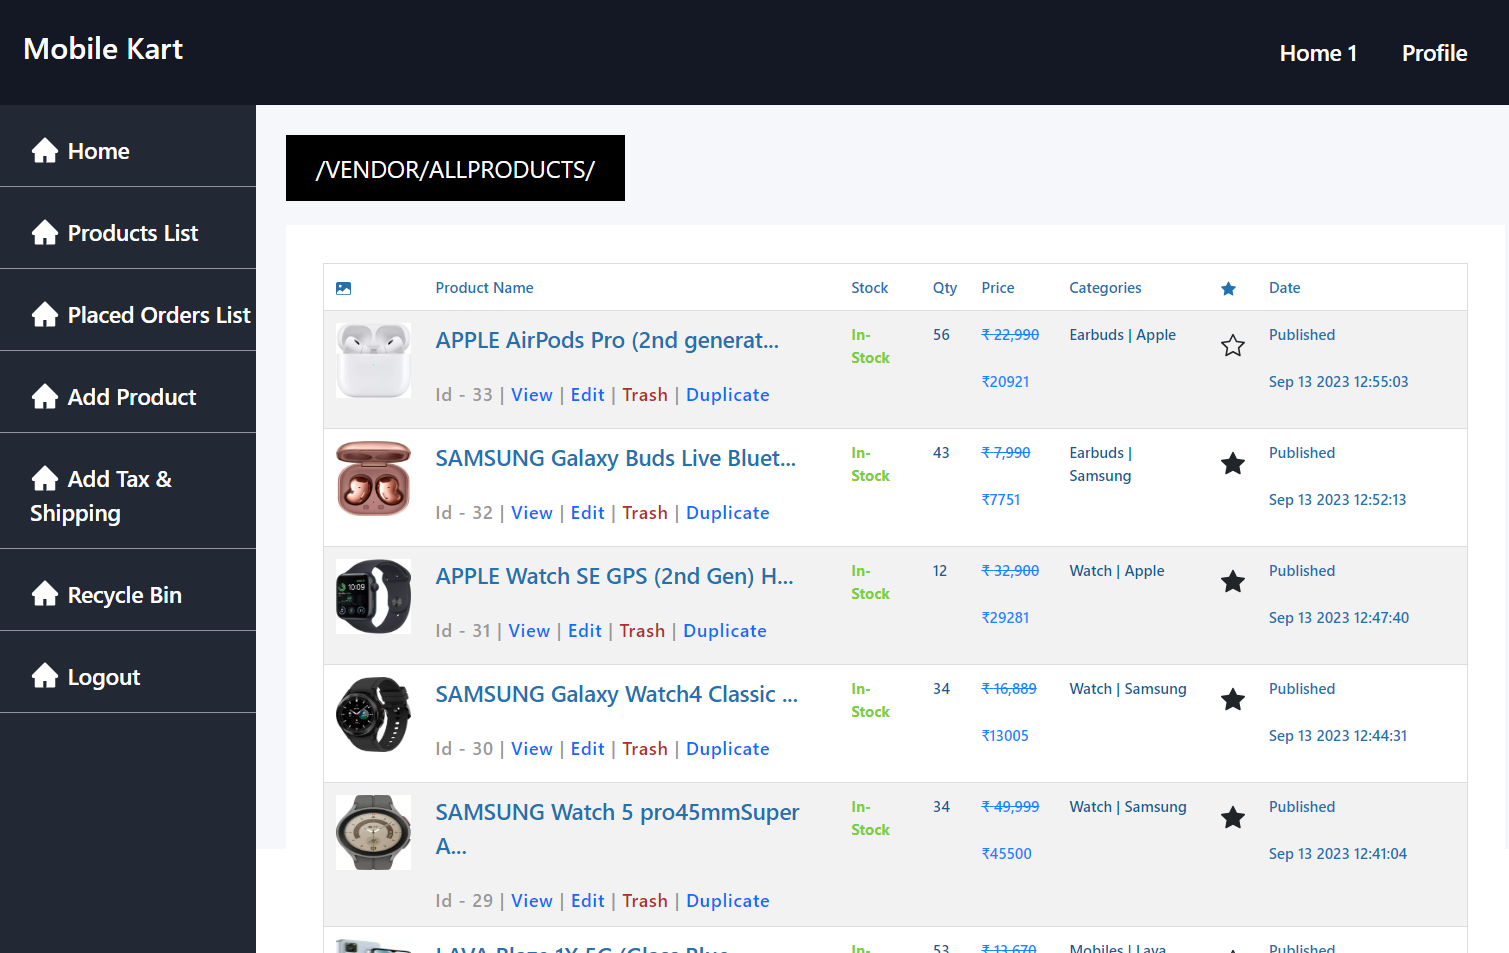View product Id 32

[x=532, y=513]
